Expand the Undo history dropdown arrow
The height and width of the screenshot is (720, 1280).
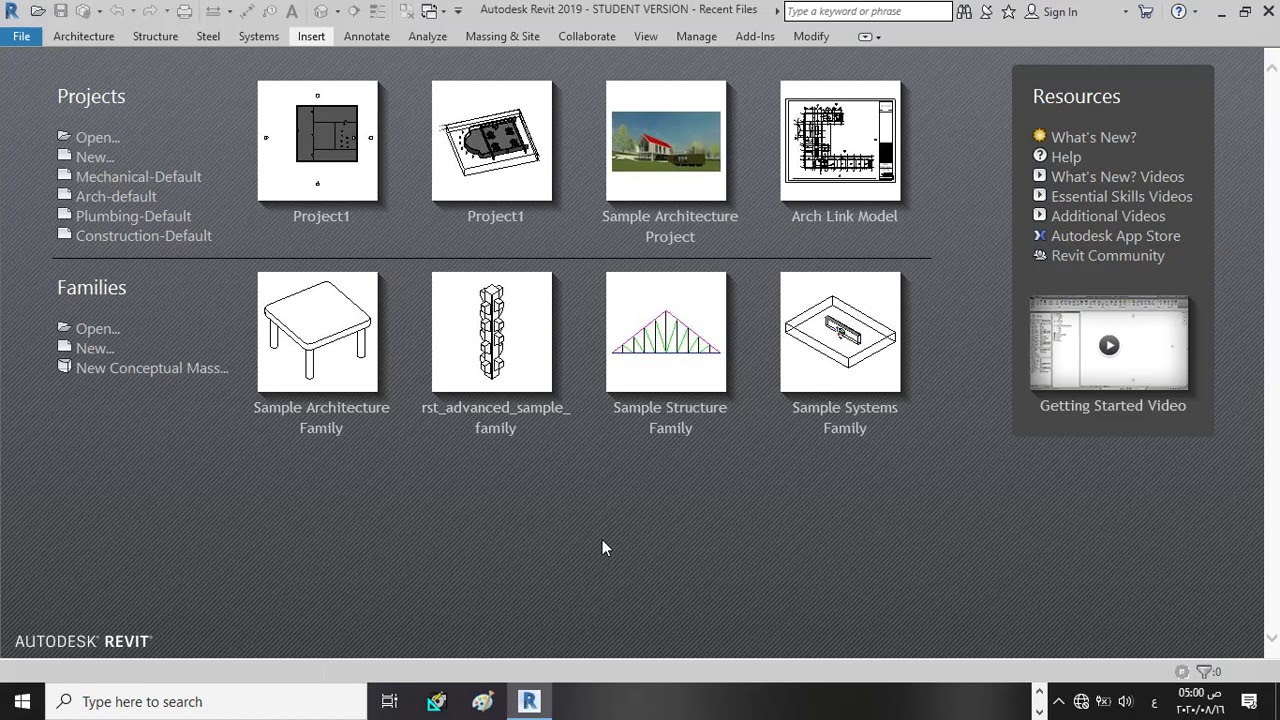(x=132, y=12)
